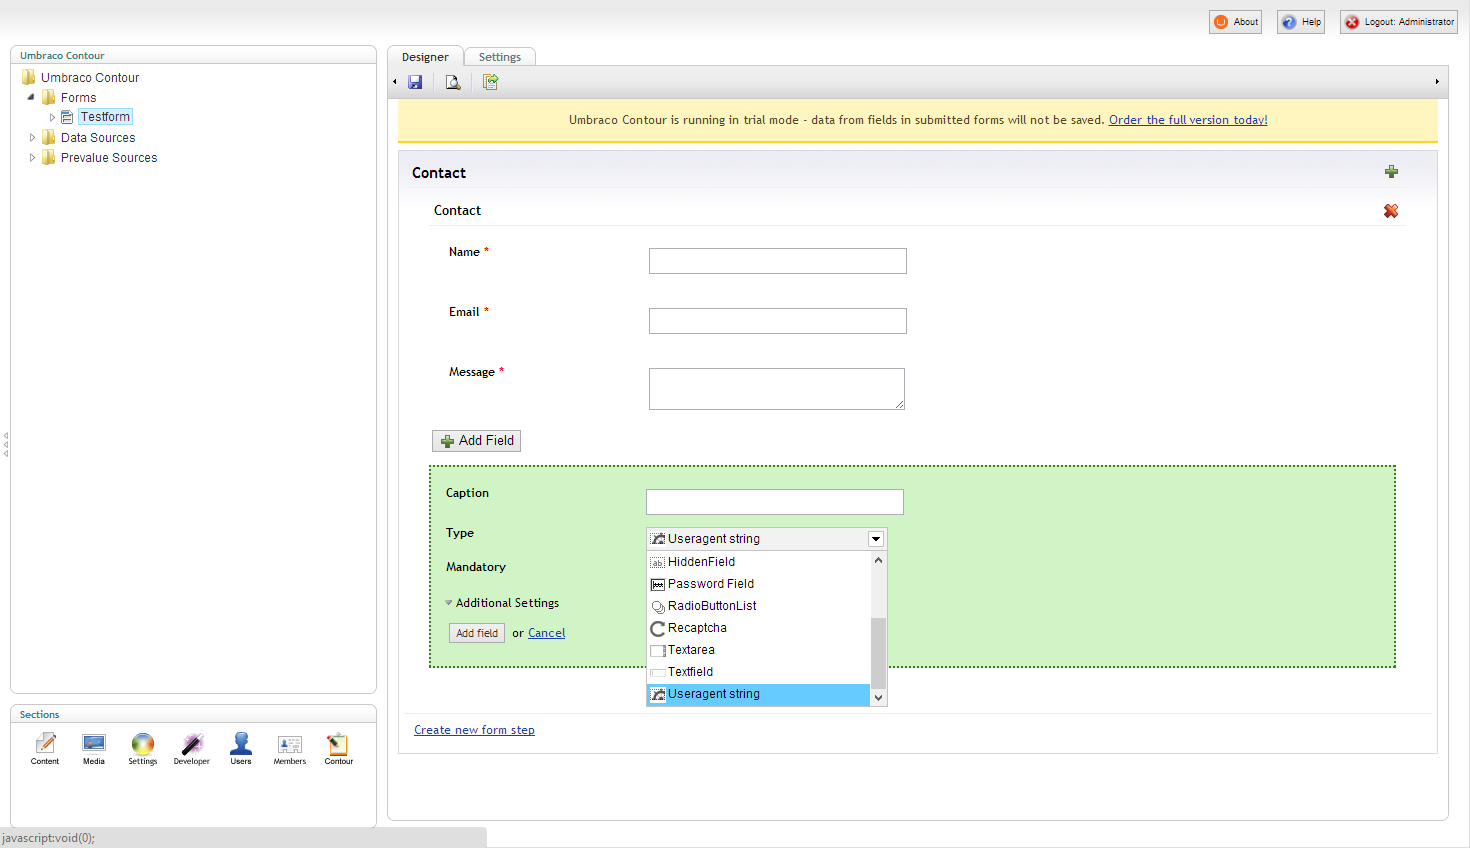
Task: Collapse the Additional Settings section
Action: coord(449,603)
